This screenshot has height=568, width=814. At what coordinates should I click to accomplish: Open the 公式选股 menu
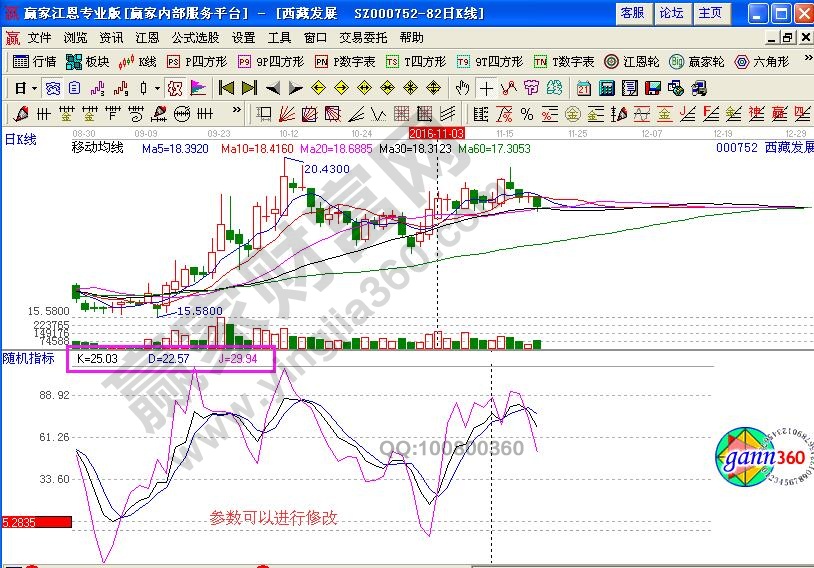tap(195, 38)
